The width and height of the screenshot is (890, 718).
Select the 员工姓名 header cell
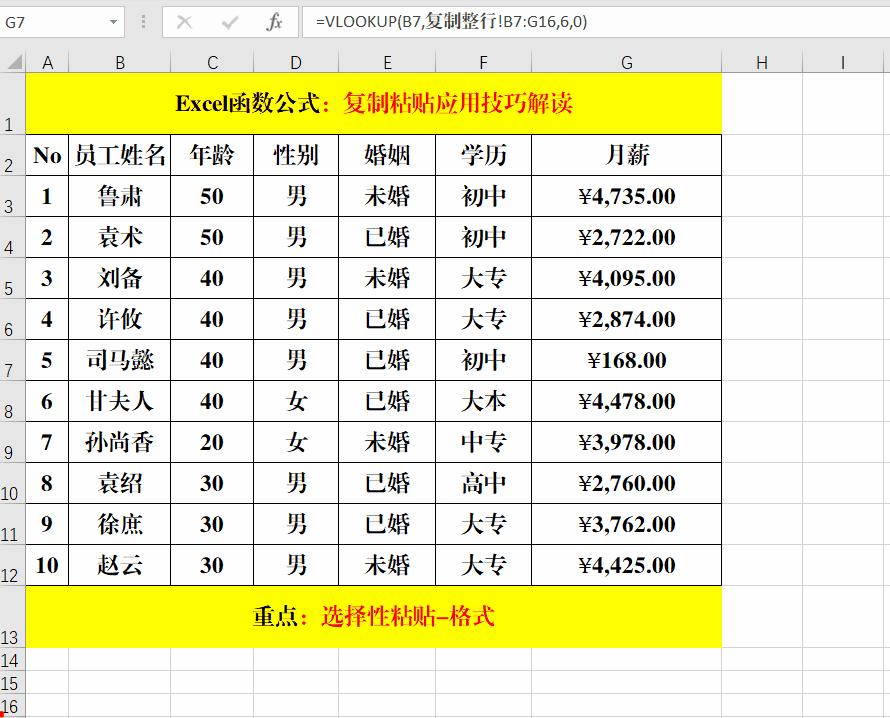tap(119, 155)
